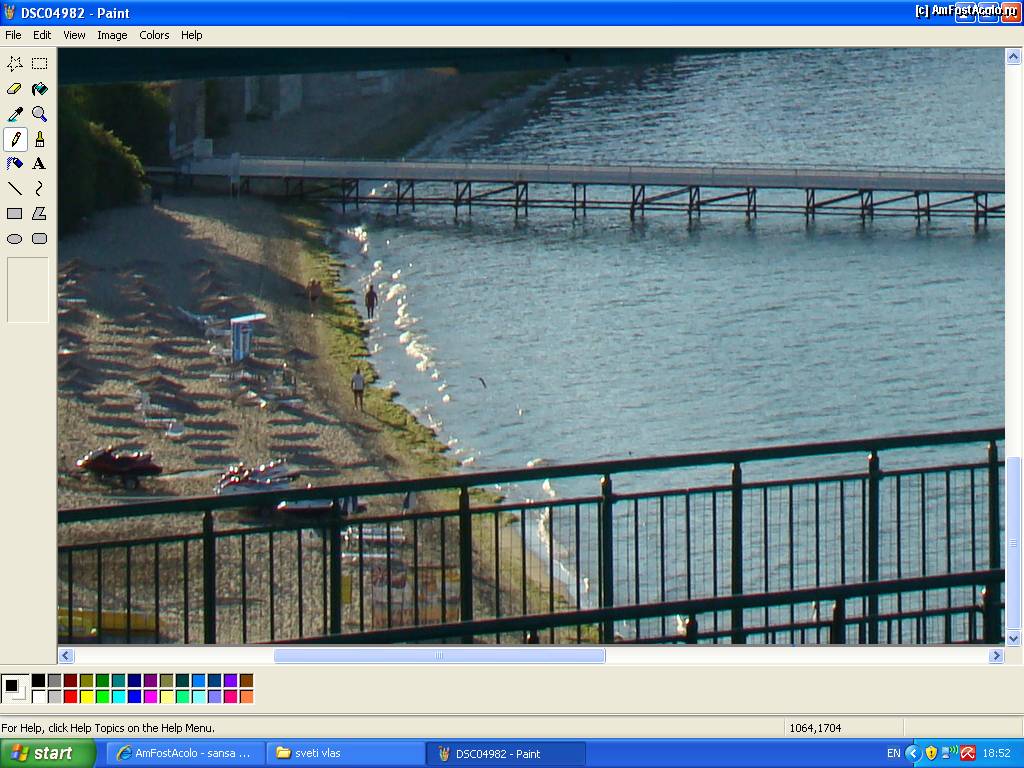Click the wireless network tray icon
The width and height of the screenshot is (1024, 768).
tap(950, 753)
